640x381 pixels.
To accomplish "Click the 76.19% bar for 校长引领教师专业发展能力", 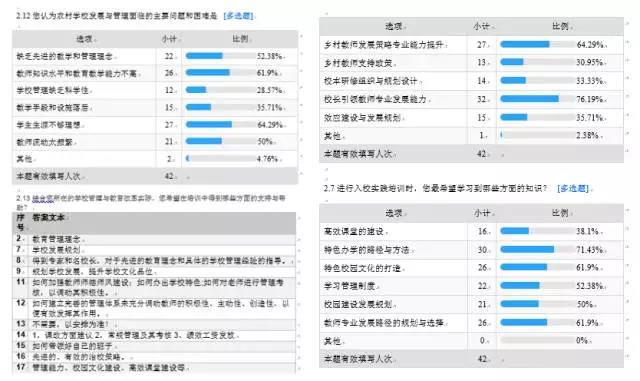I will [x=538, y=99].
